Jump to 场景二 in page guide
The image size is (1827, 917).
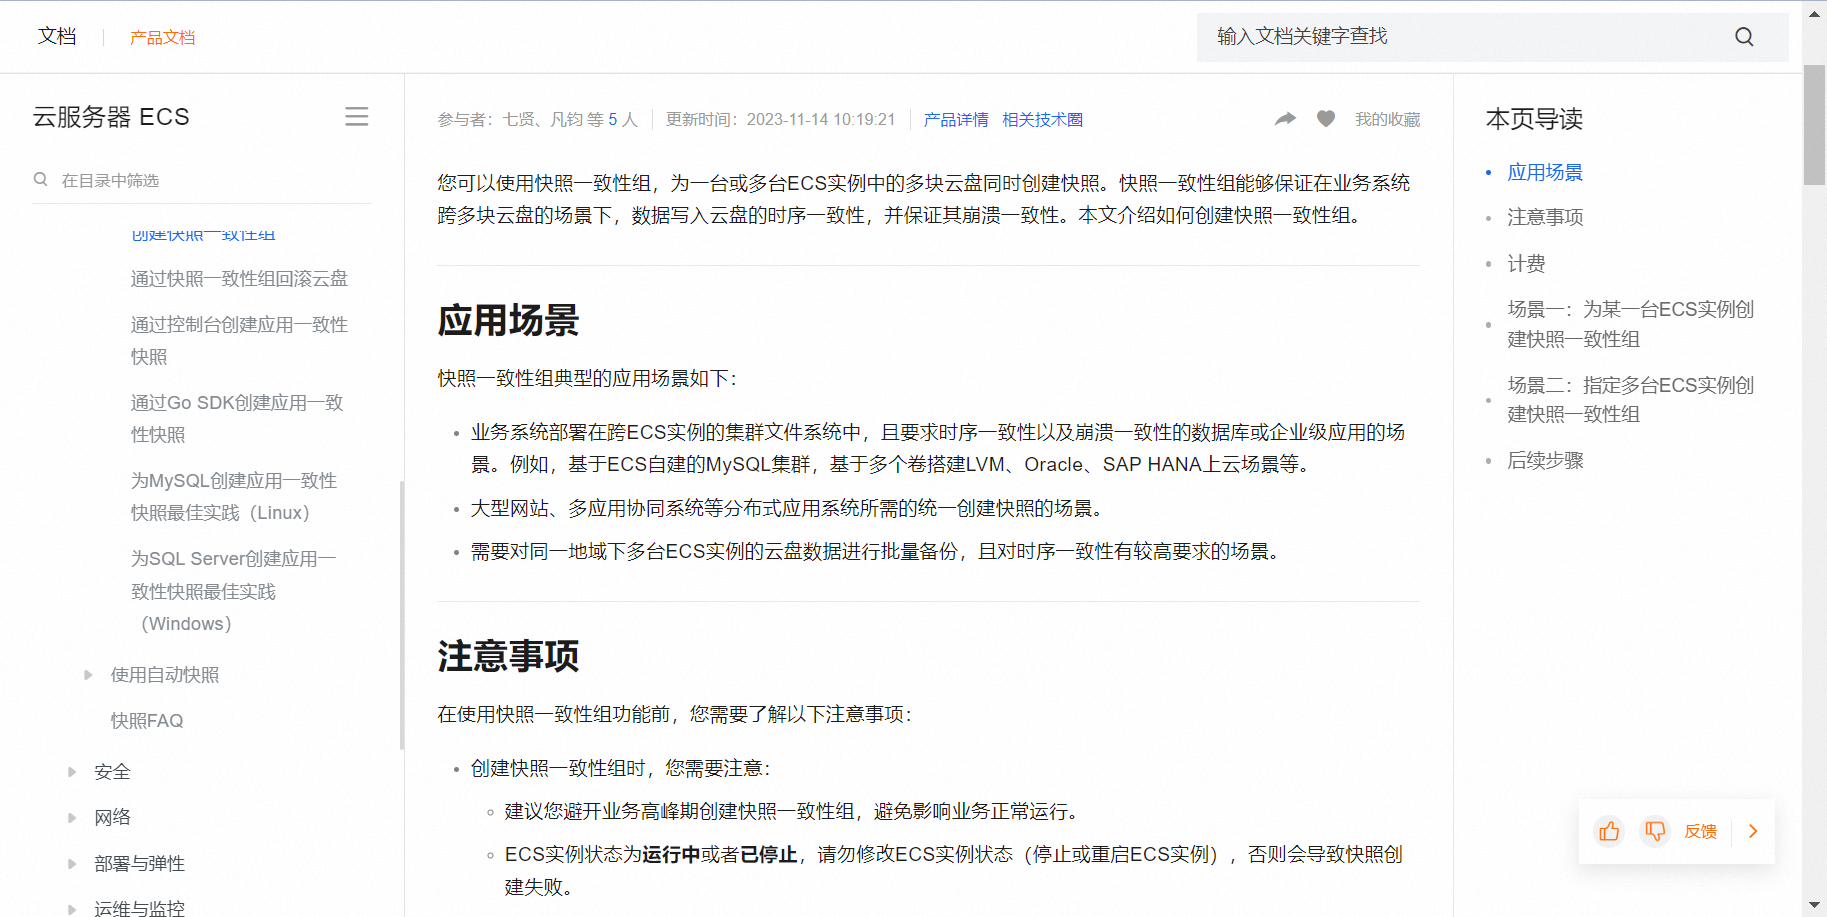click(1631, 399)
